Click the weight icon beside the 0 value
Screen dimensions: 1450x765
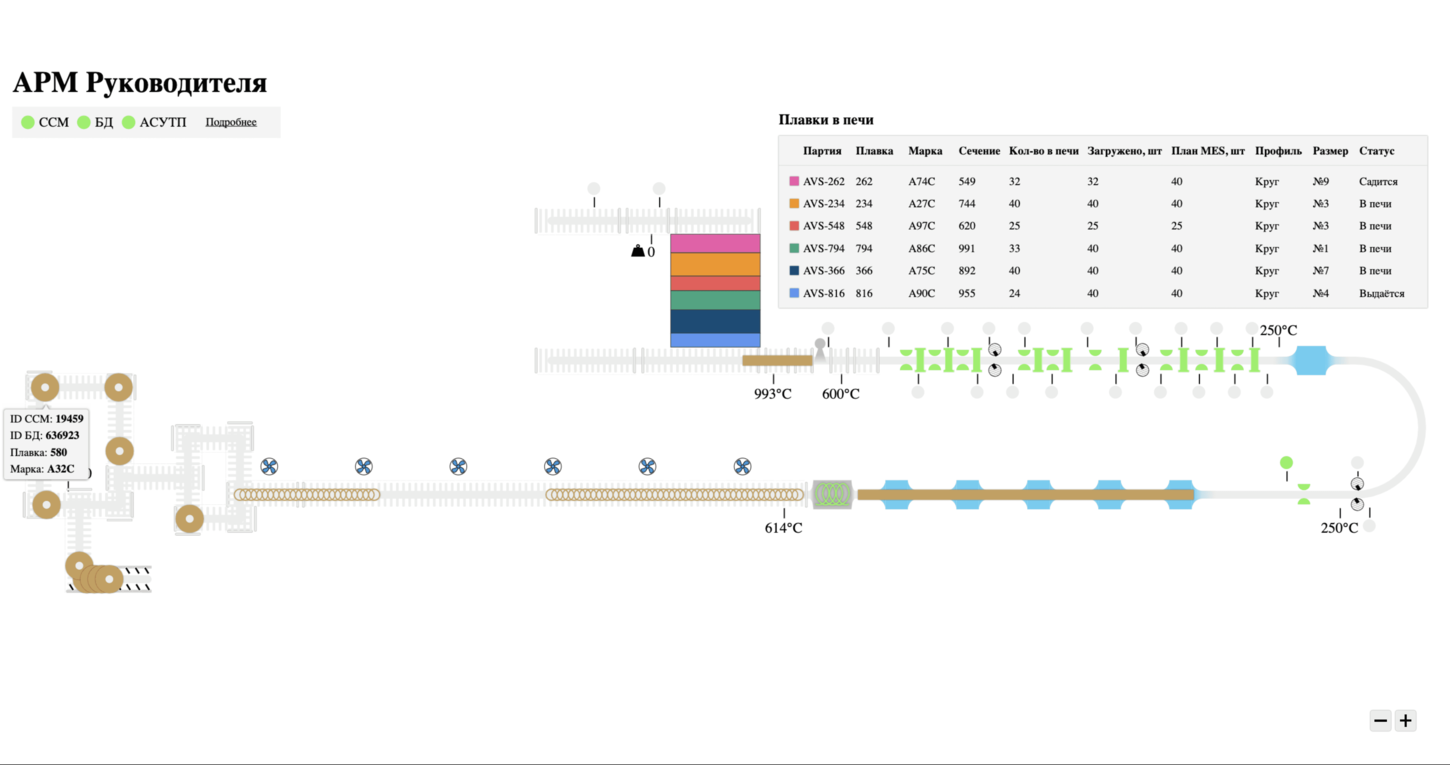(x=637, y=251)
